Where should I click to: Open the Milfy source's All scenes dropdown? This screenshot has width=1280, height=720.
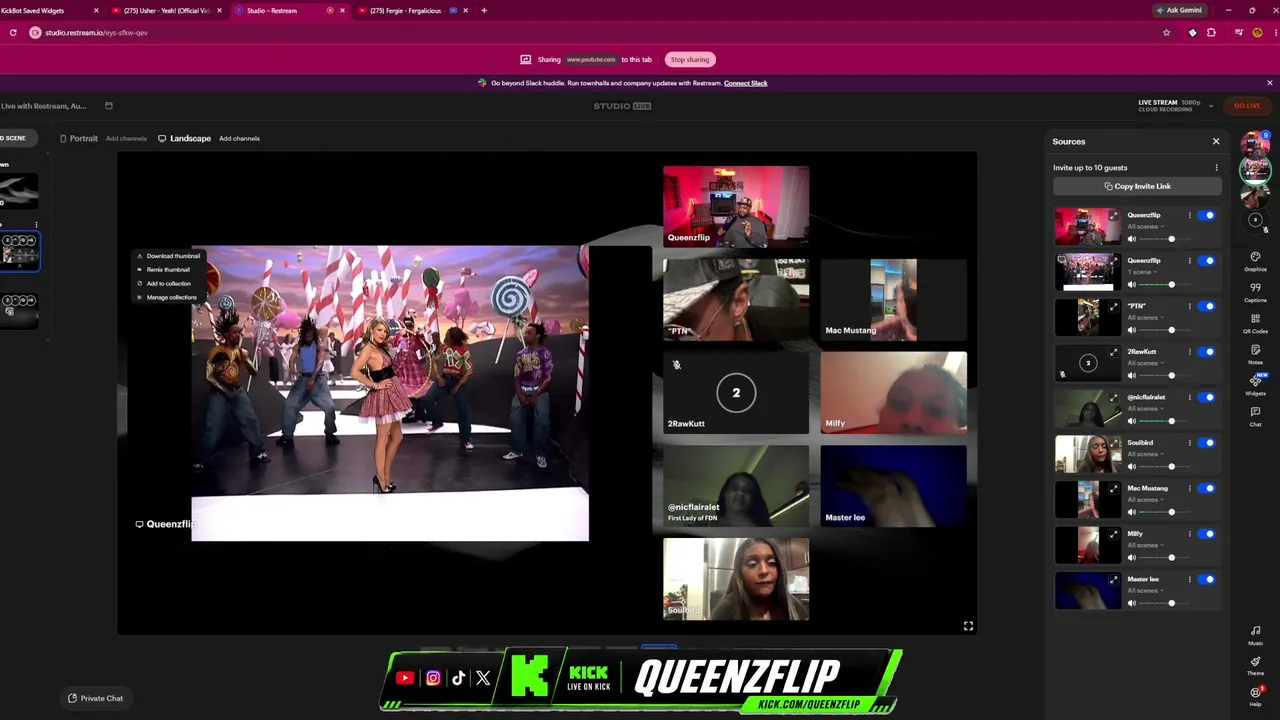[1145, 545]
